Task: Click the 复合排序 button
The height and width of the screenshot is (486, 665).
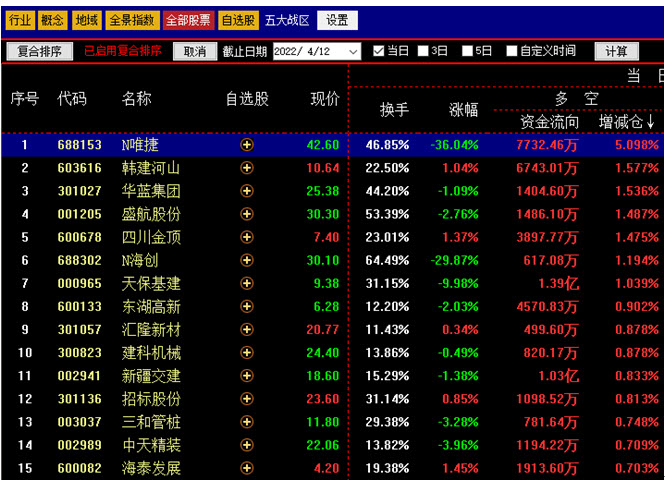Action: pos(39,52)
